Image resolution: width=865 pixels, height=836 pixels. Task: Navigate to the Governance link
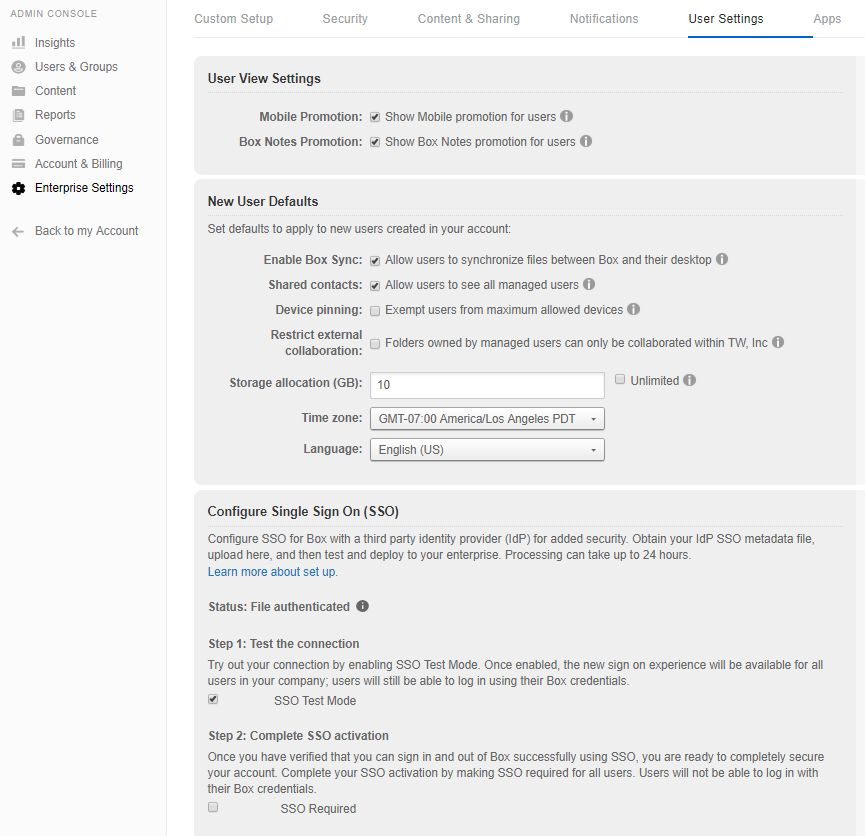tap(67, 140)
